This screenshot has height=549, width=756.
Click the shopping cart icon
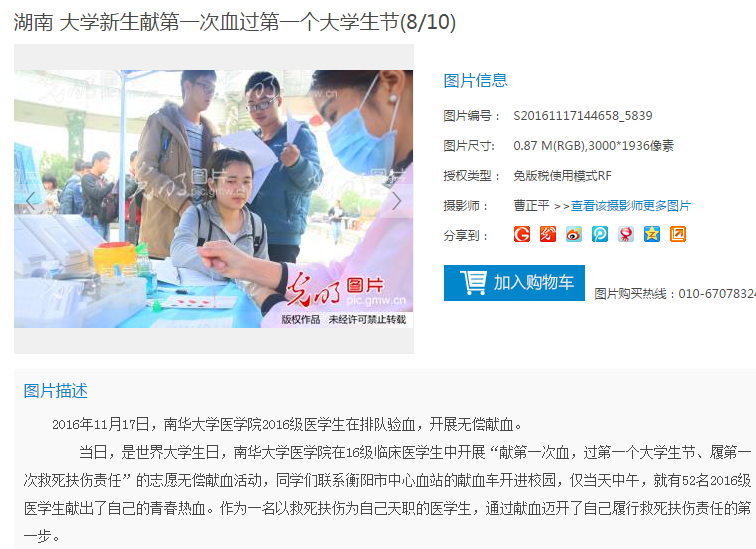pos(473,282)
